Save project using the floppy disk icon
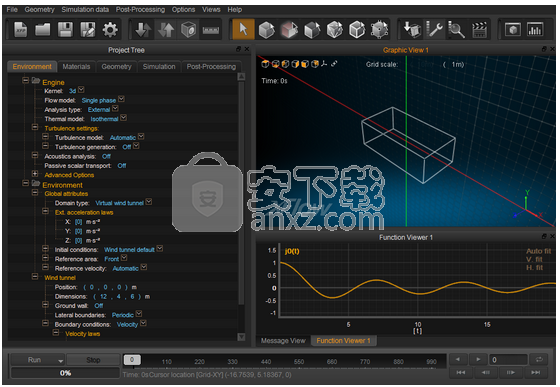This screenshot has width=560, height=387. 65,30
